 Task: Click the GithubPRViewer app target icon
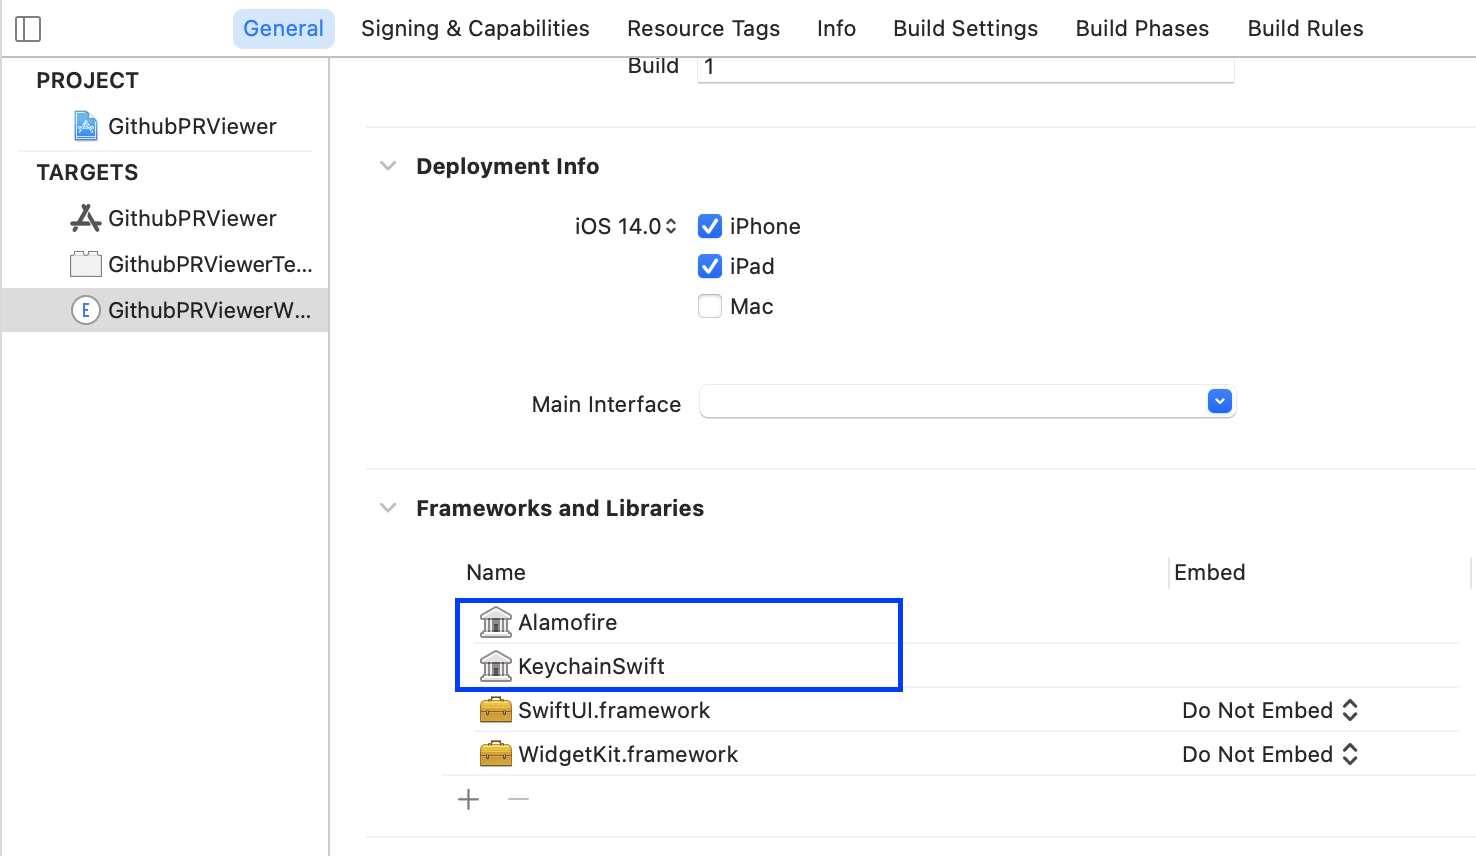click(86, 218)
